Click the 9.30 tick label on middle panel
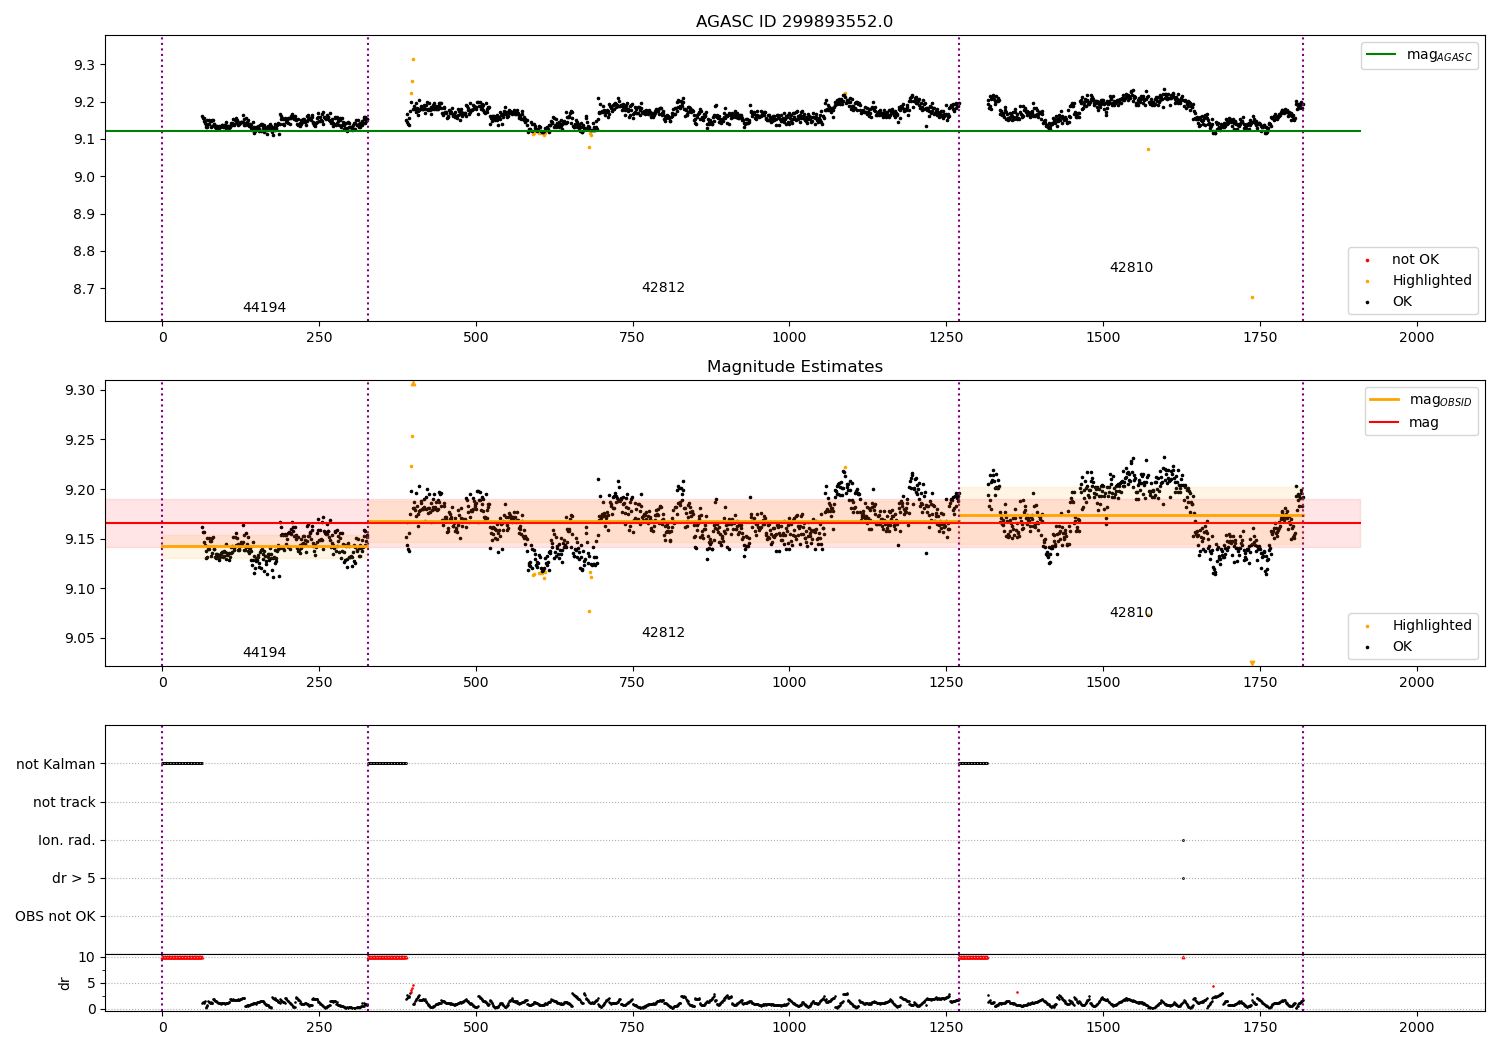The height and width of the screenshot is (1050, 1500). [x=80, y=390]
